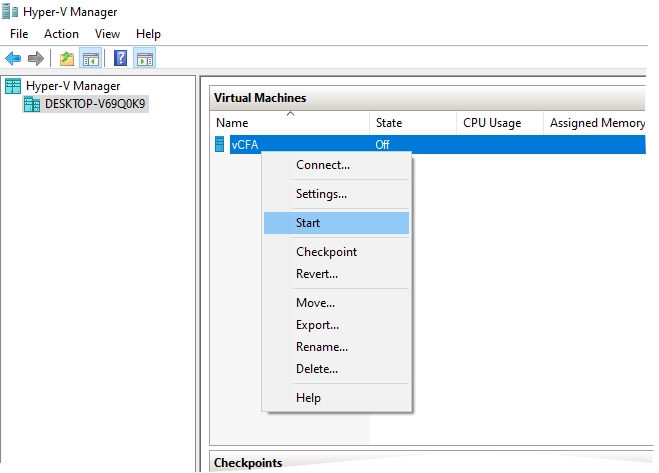Open the Help menu in menu bar
The height and width of the screenshot is (473, 659).
(148, 34)
